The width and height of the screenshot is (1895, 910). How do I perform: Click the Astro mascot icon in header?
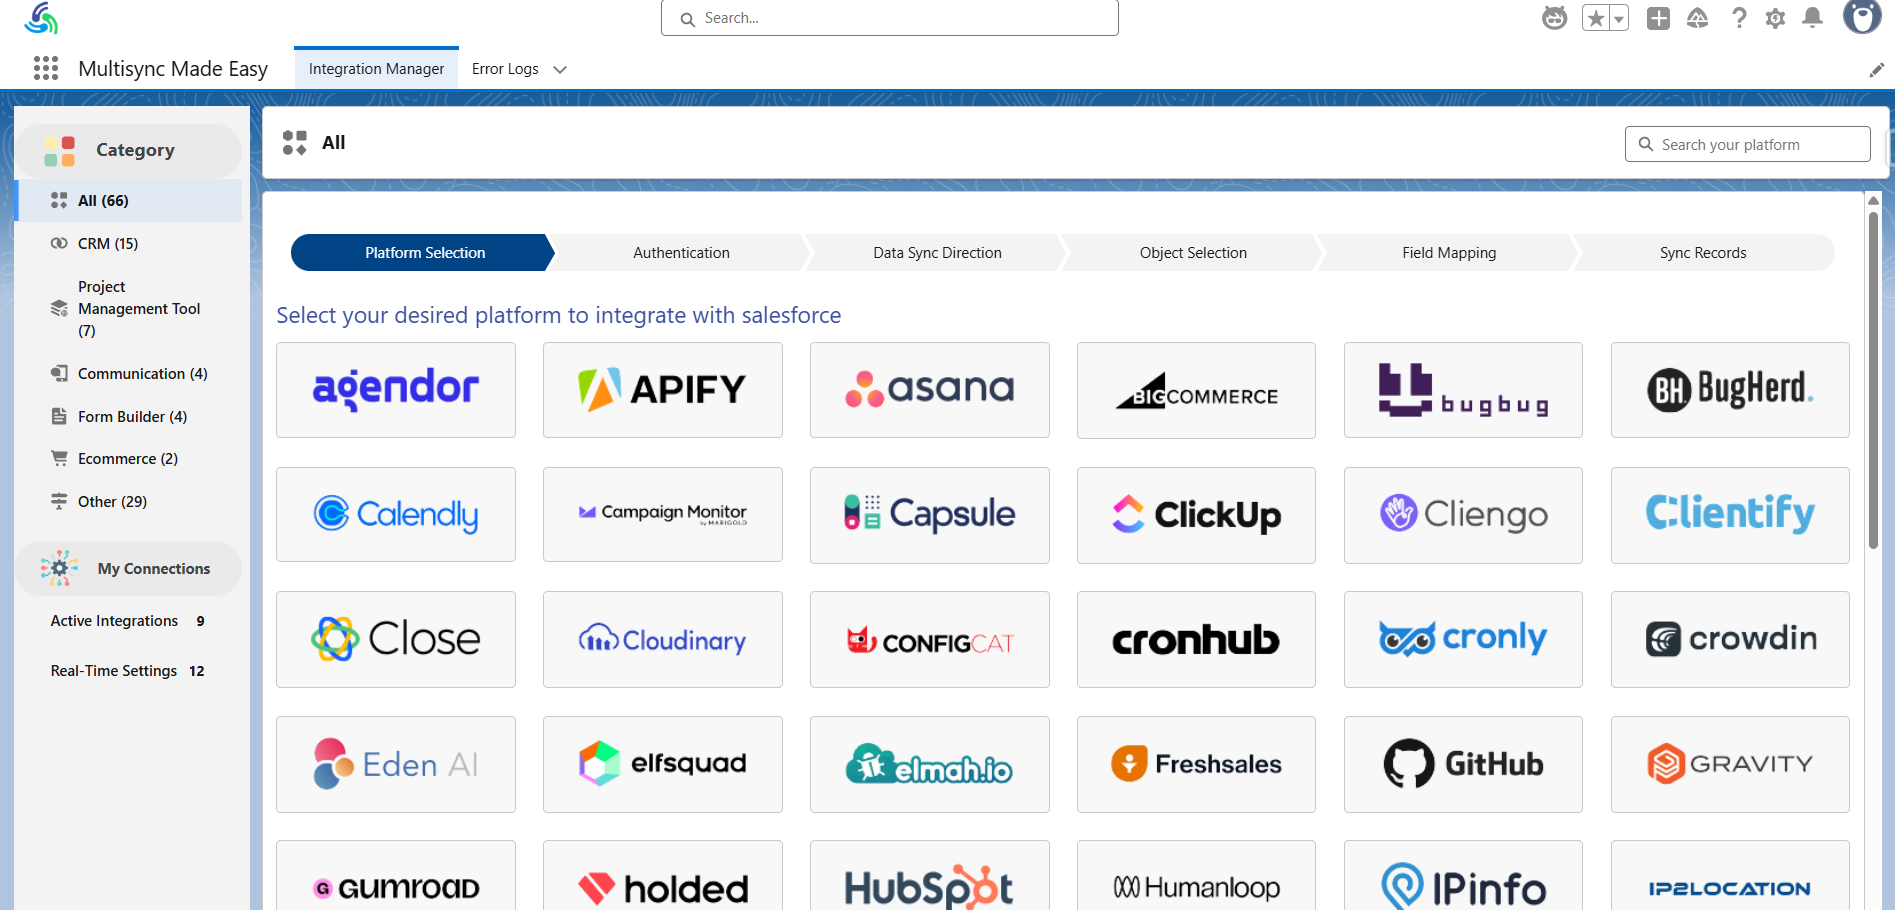click(x=1554, y=18)
